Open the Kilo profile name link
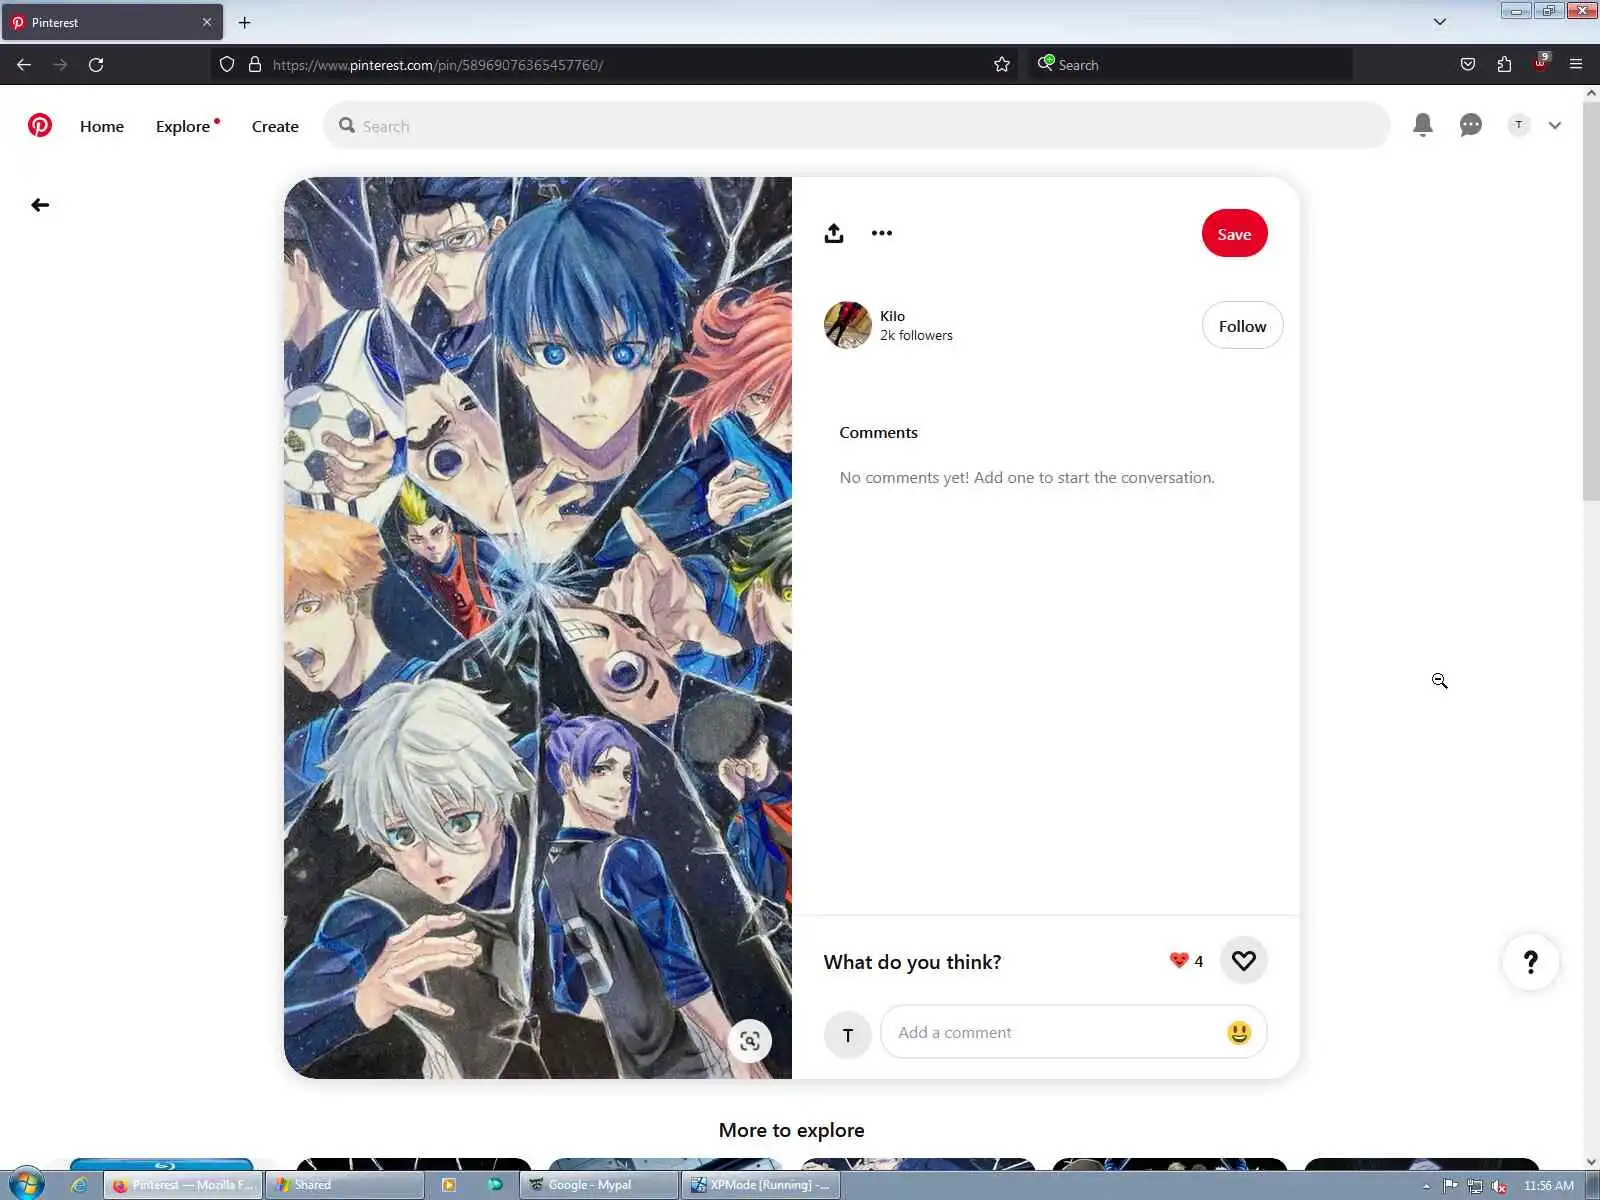This screenshot has width=1600, height=1200. tap(892, 316)
